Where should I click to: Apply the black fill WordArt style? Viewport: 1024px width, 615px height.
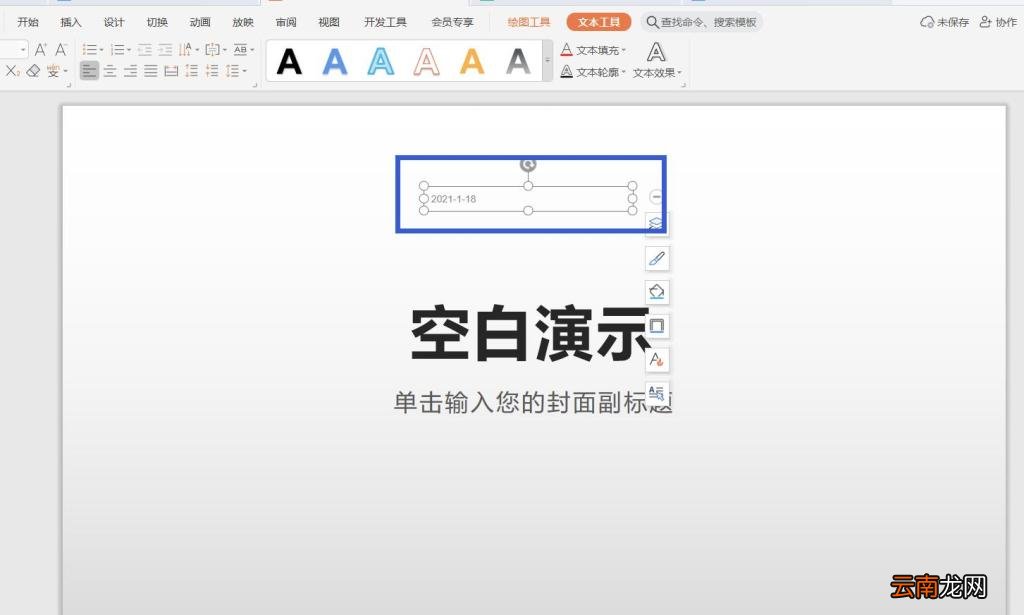289,62
